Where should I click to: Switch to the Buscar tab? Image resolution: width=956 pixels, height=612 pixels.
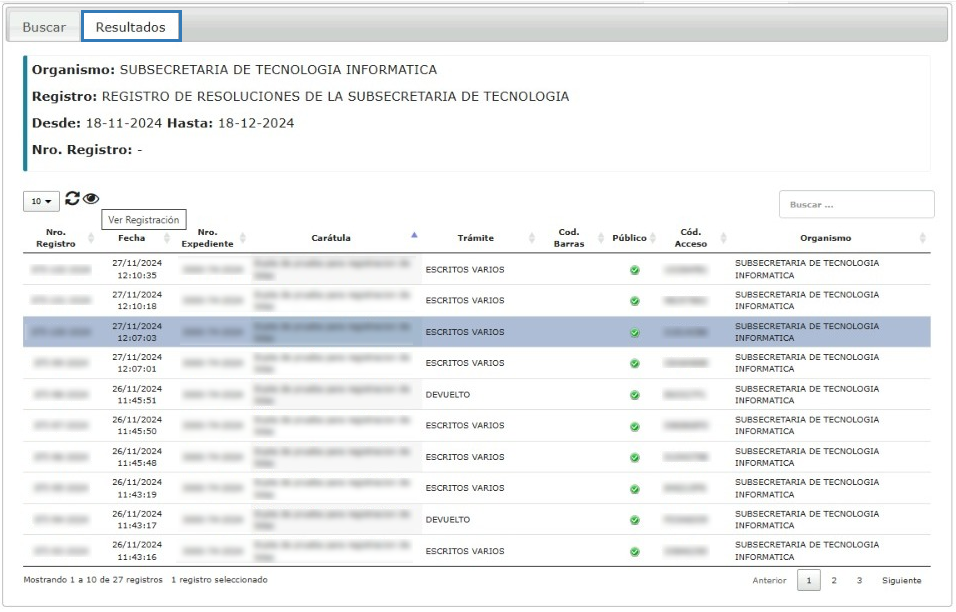tap(44, 27)
